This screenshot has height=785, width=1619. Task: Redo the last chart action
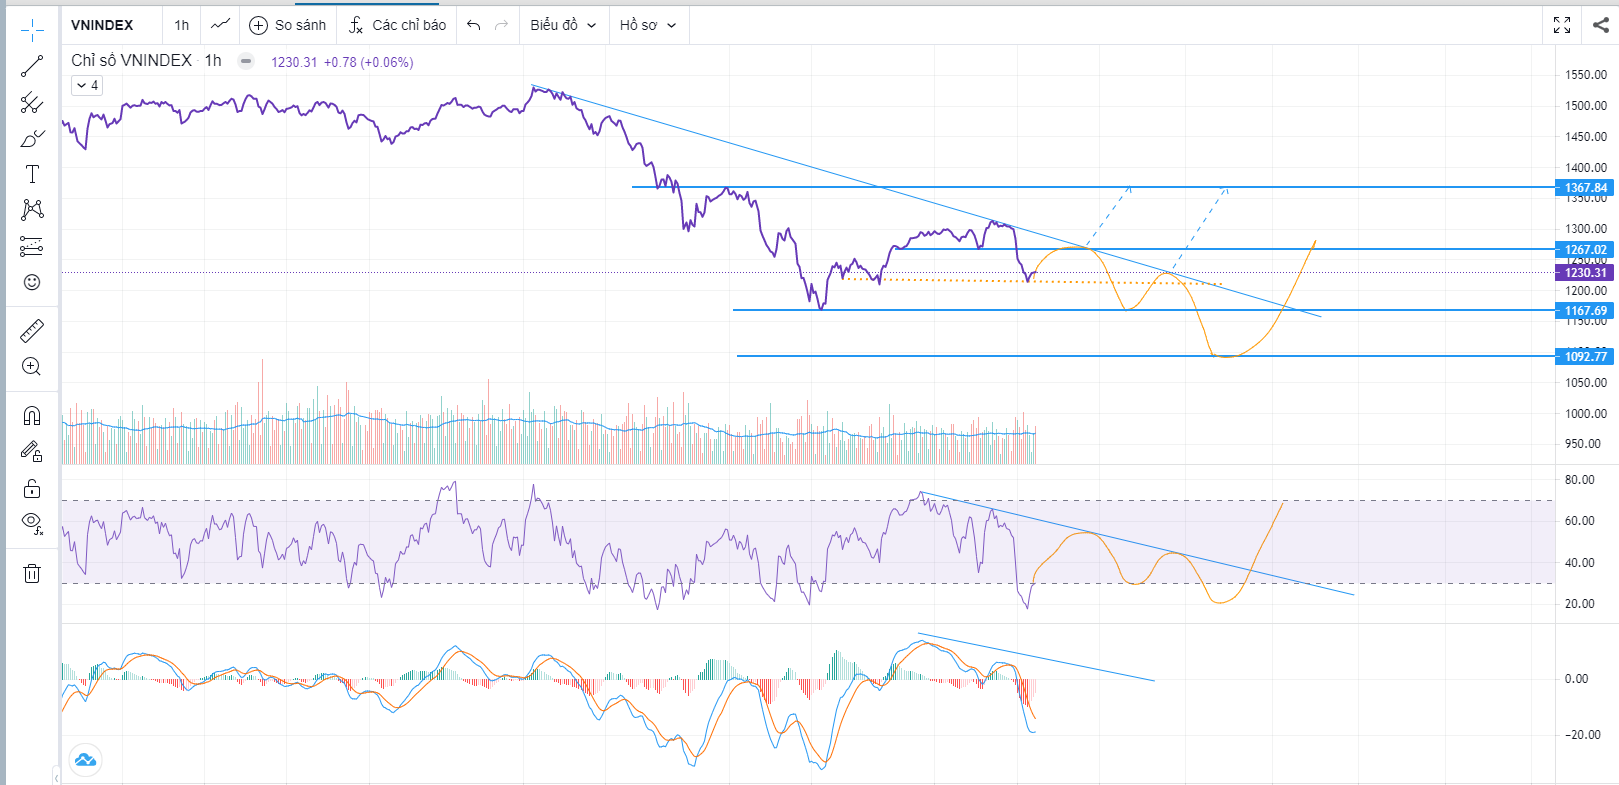(502, 25)
